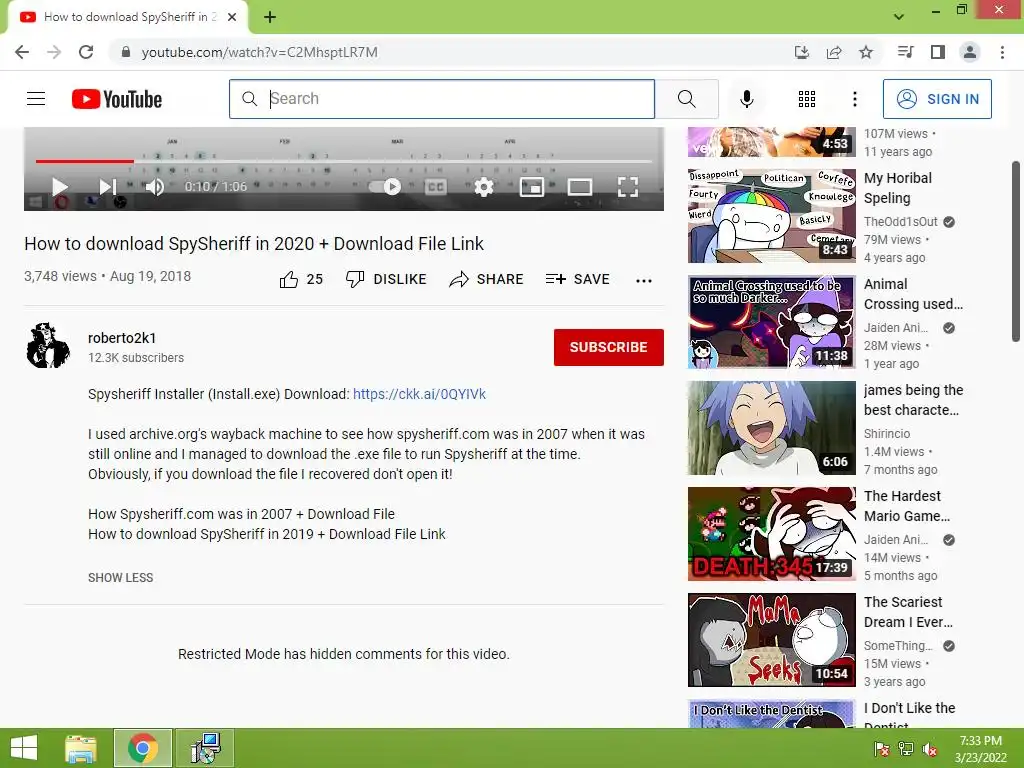The image size is (1024, 768).
Task: Open video settings gear icon
Action: click(x=483, y=187)
